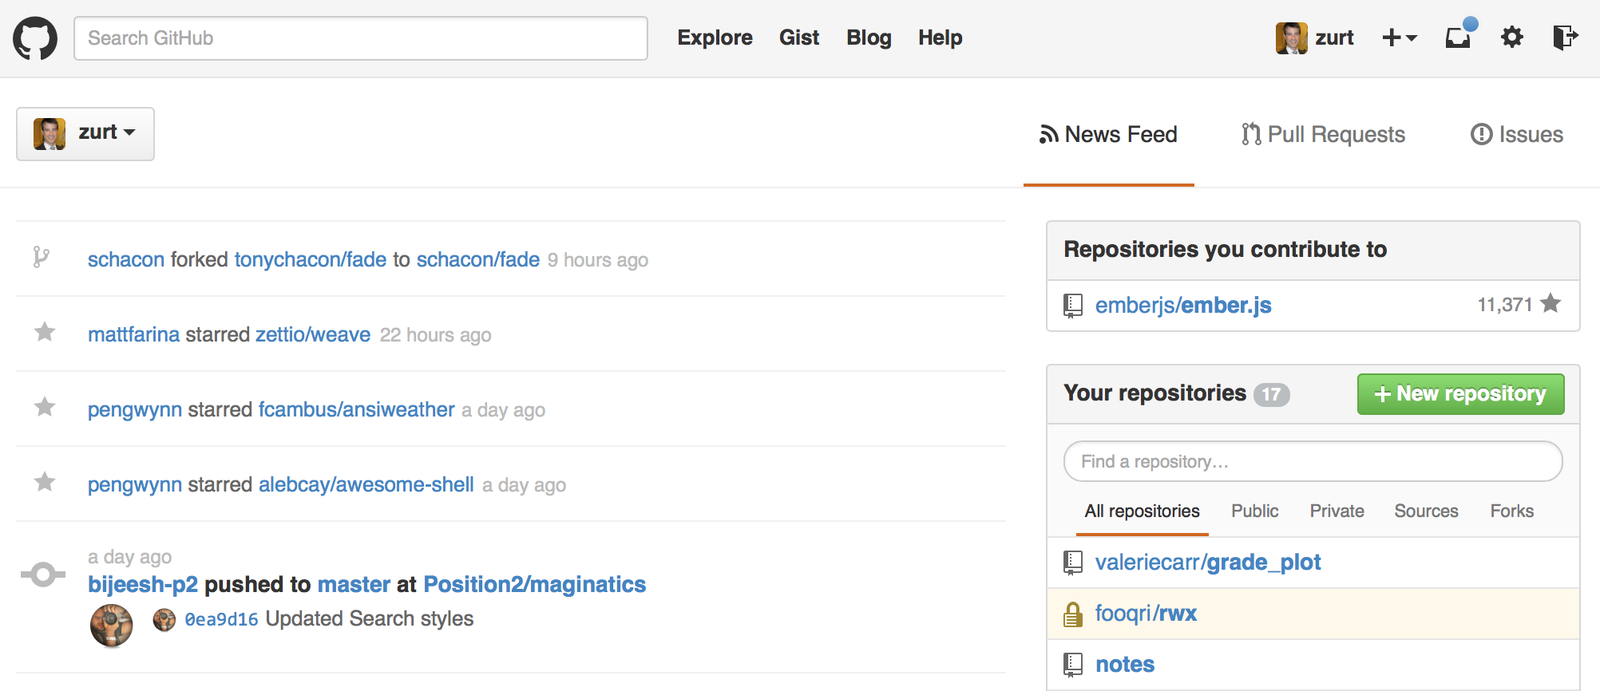Open the notes repository
This screenshot has width=1600, height=691.
[1125, 665]
